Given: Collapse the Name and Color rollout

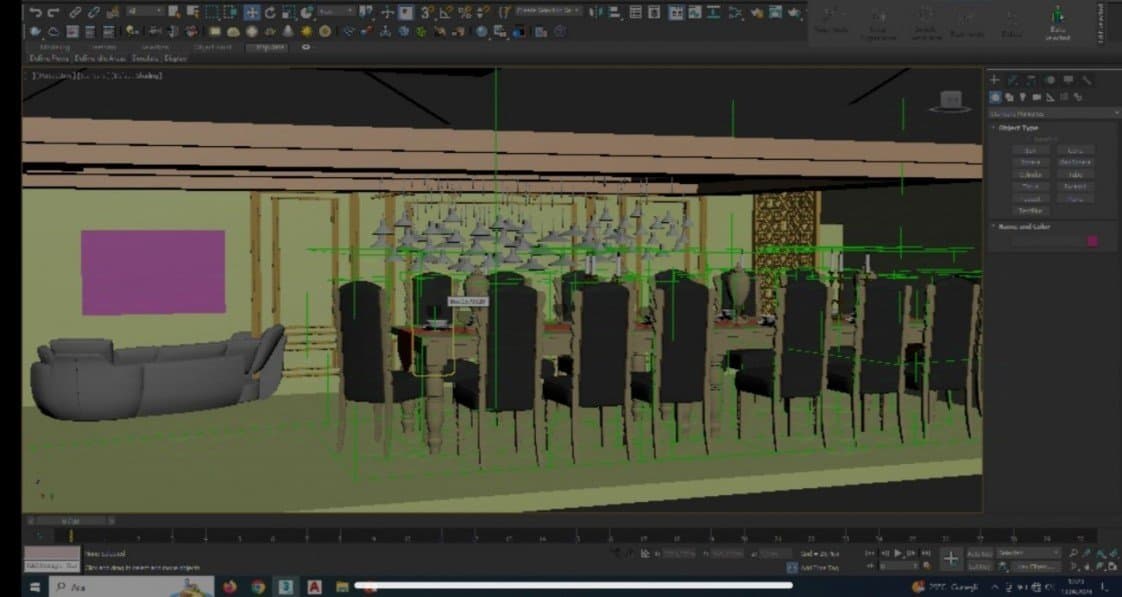Looking at the screenshot, I should (1023, 226).
